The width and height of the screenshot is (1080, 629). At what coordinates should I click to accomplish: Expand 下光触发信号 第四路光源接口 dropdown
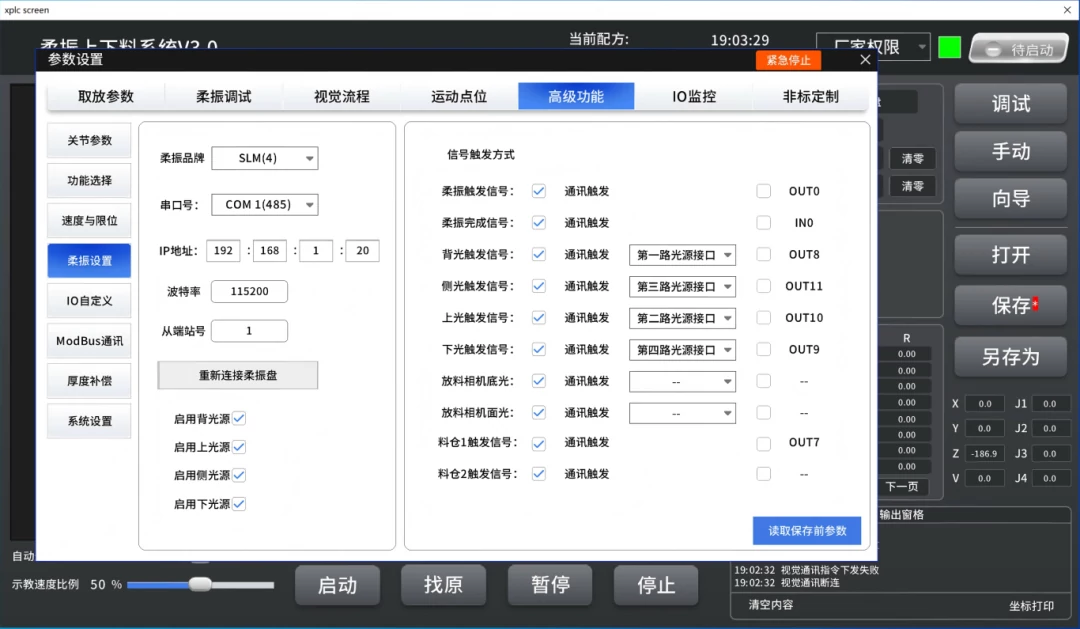click(683, 350)
